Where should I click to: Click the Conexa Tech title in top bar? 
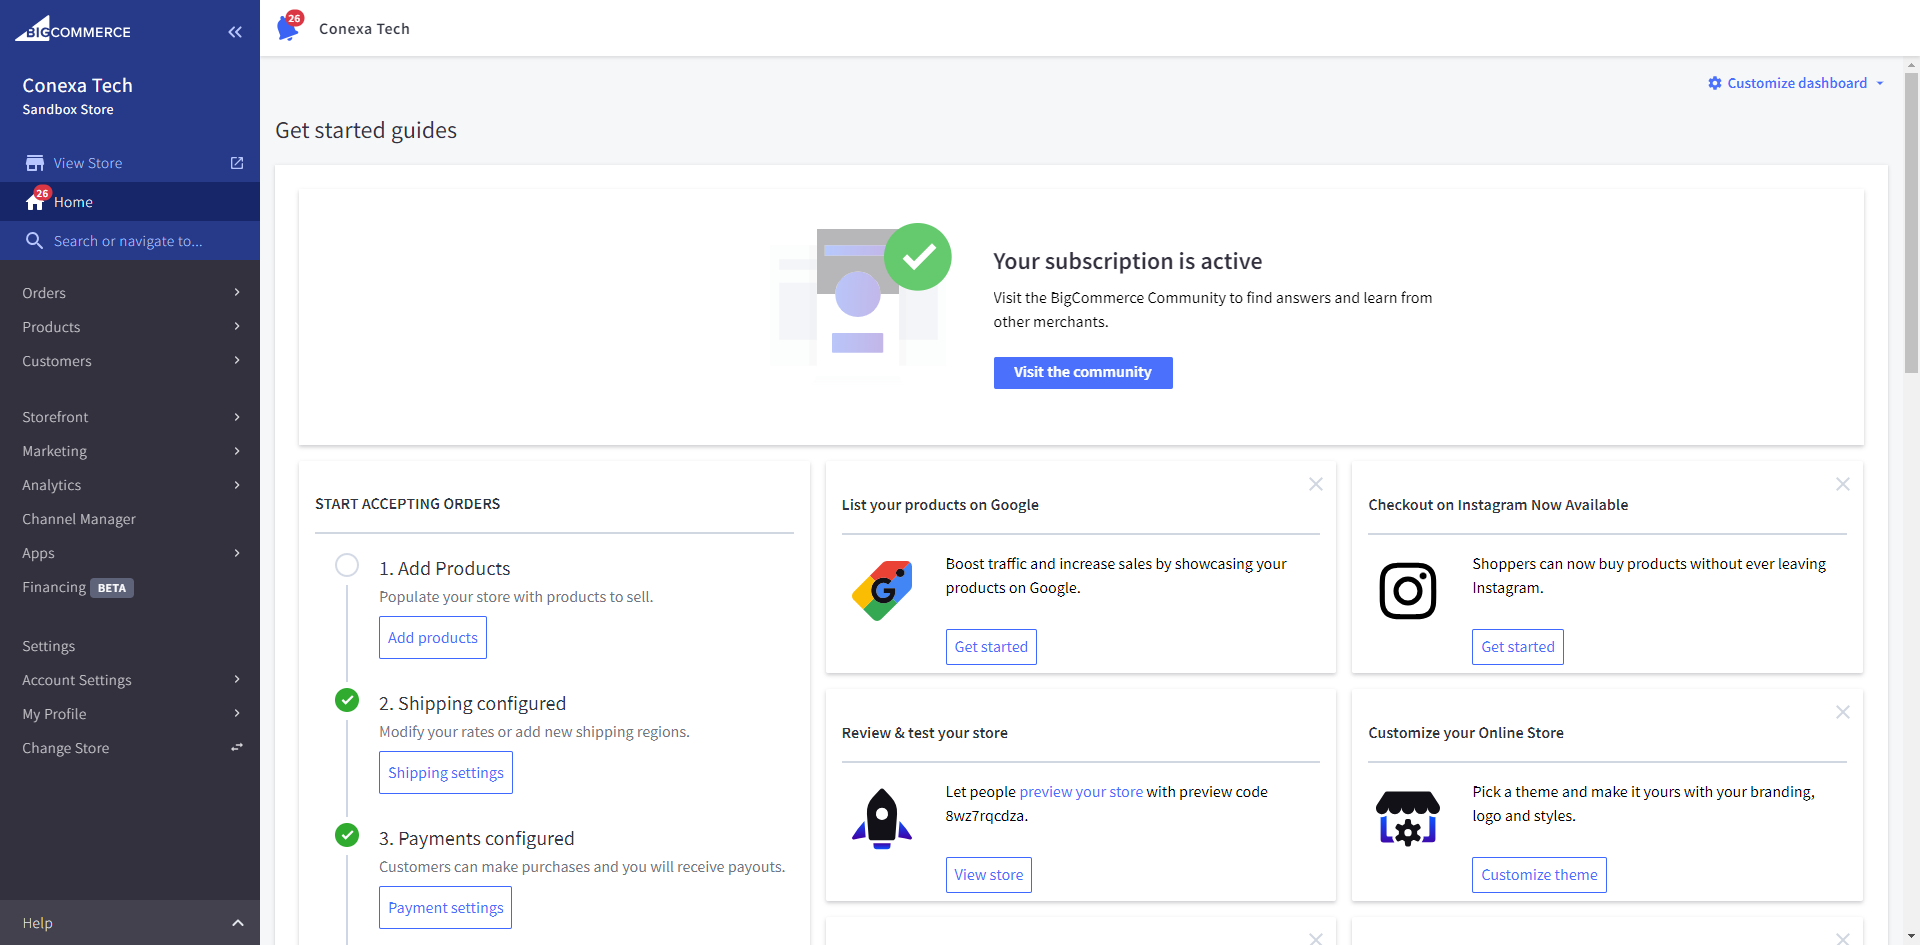[364, 29]
